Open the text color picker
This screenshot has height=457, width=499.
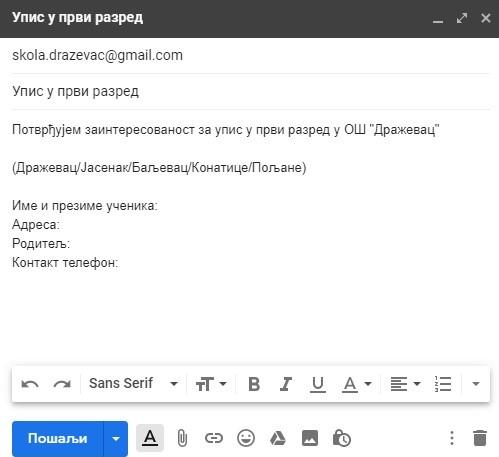point(357,384)
